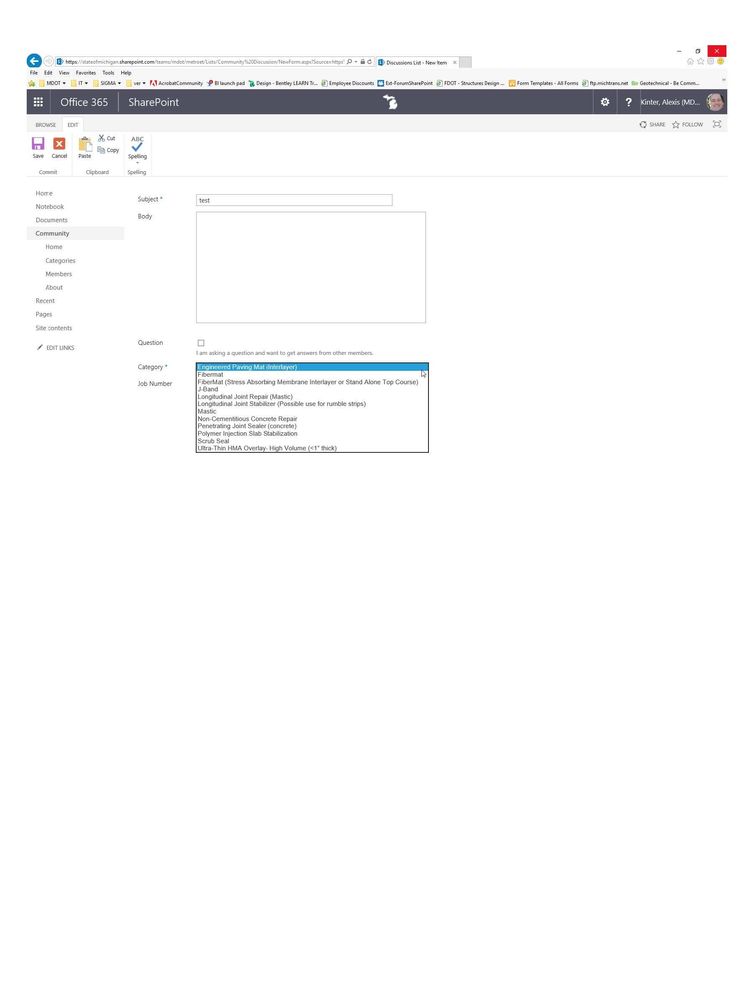The image size is (754, 999).
Task: Save the discussion item
Action: point(38,147)
